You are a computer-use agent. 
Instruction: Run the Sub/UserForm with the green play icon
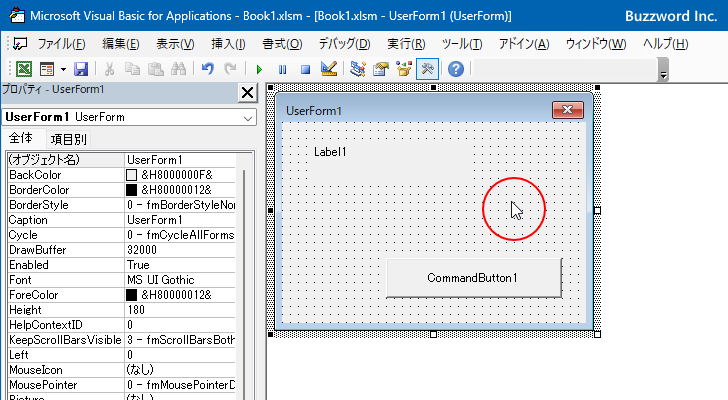click(259, 70)
